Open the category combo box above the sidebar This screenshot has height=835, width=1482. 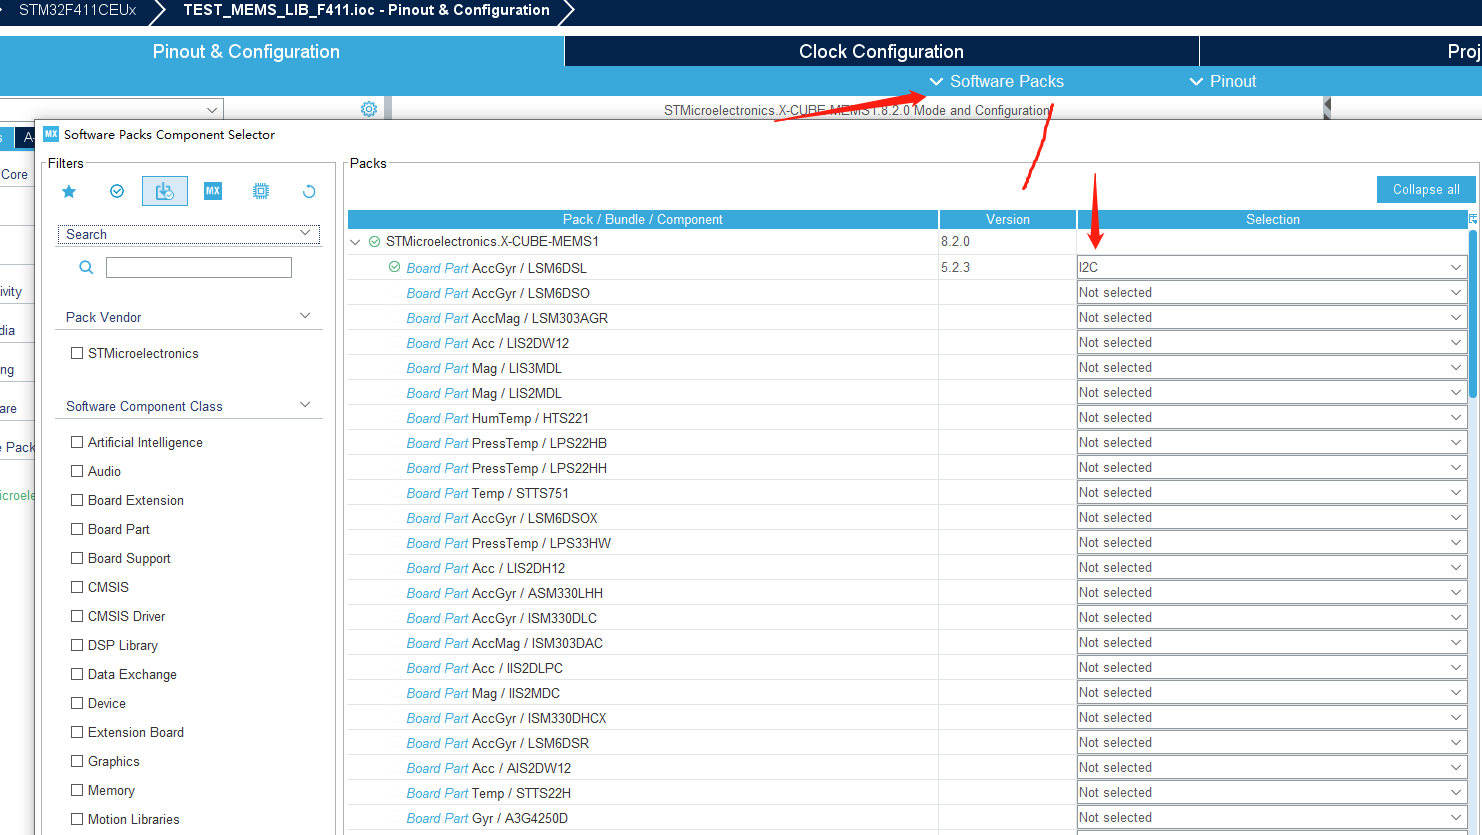111,109
